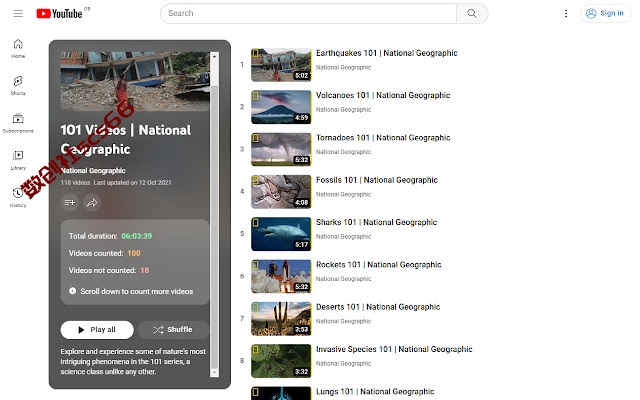Click the Play all button

[x=97, y=330]
